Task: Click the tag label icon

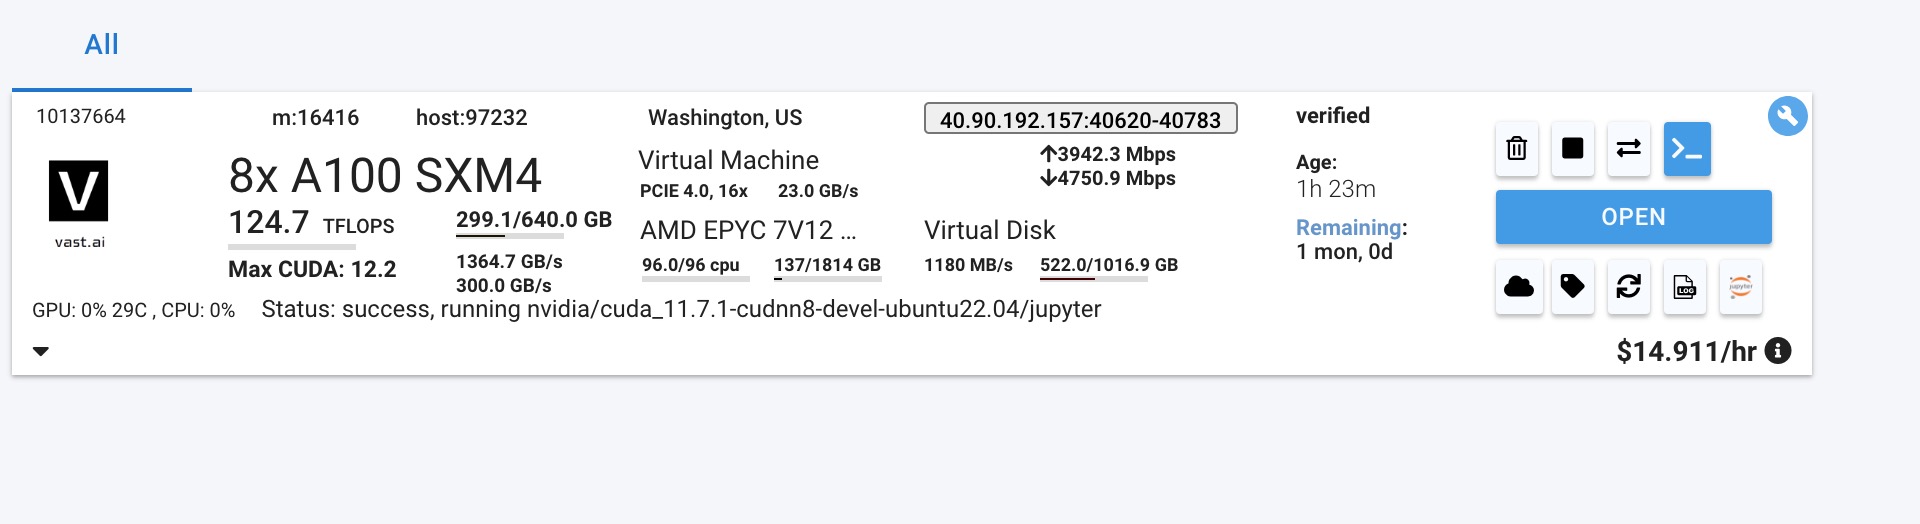Action: (x=1573, y=288)
